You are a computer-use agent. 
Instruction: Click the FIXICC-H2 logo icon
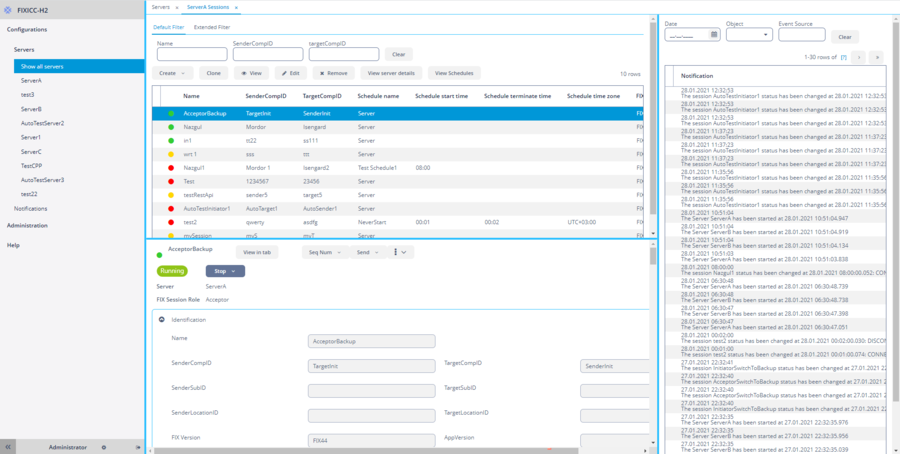[9, 8]
